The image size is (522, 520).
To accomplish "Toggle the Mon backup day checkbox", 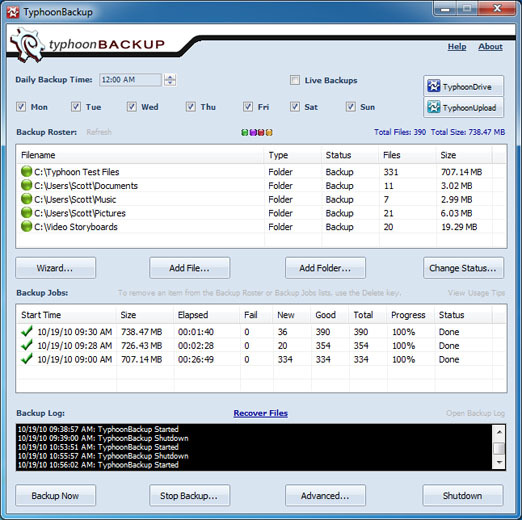I will pos(21,107).
